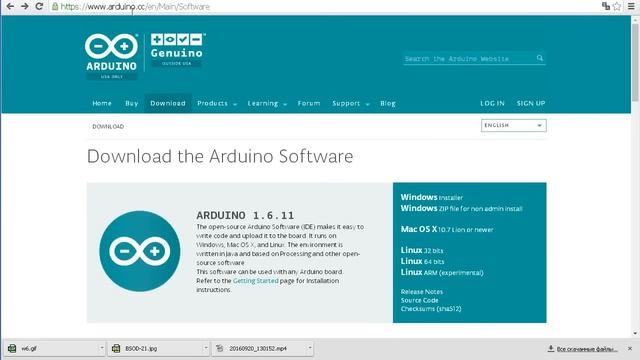640x360 pixels.
Task: Download Linux ARM experimental
Action: [x=442, y=272]
